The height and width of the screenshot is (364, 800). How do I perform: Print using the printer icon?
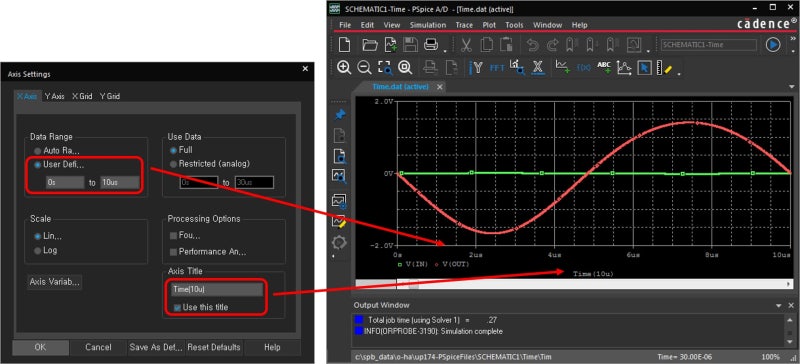(431, 45)
